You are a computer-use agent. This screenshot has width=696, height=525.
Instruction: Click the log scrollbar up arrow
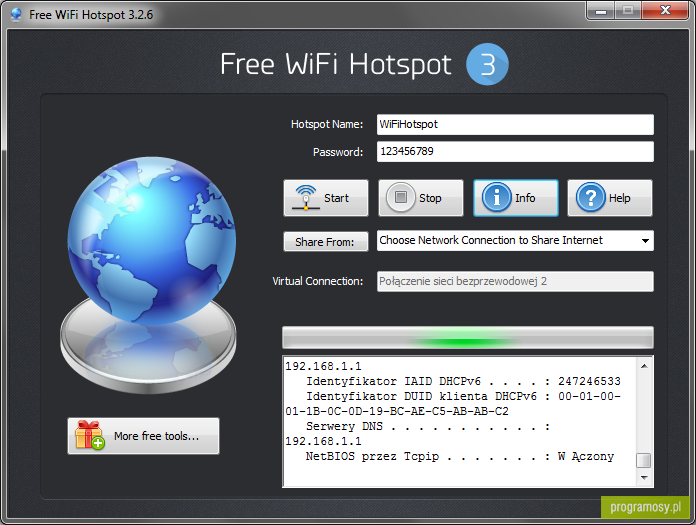pyautogui.click(x=644, y=366)
